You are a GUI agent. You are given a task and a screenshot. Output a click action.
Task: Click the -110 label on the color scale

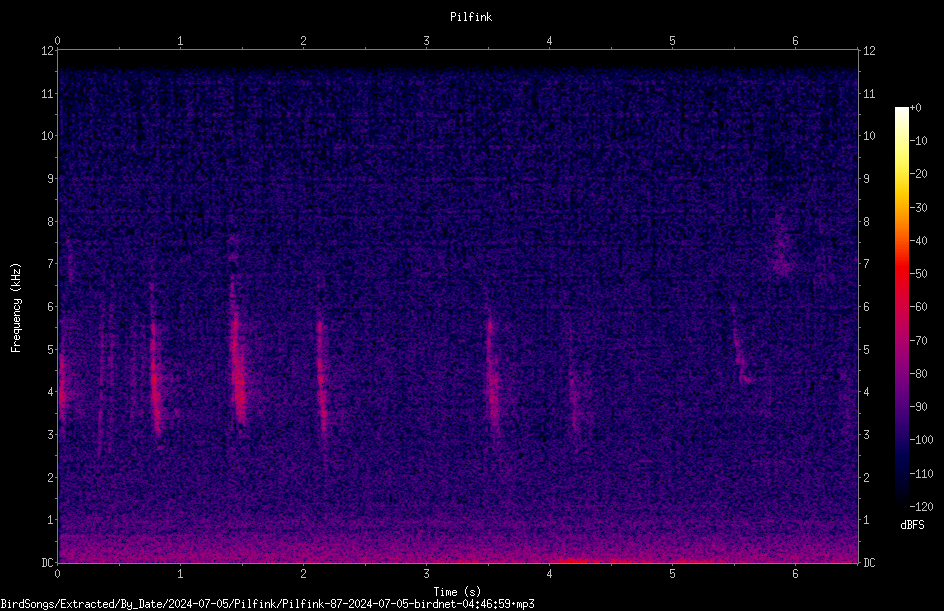[x=921, y=474]
